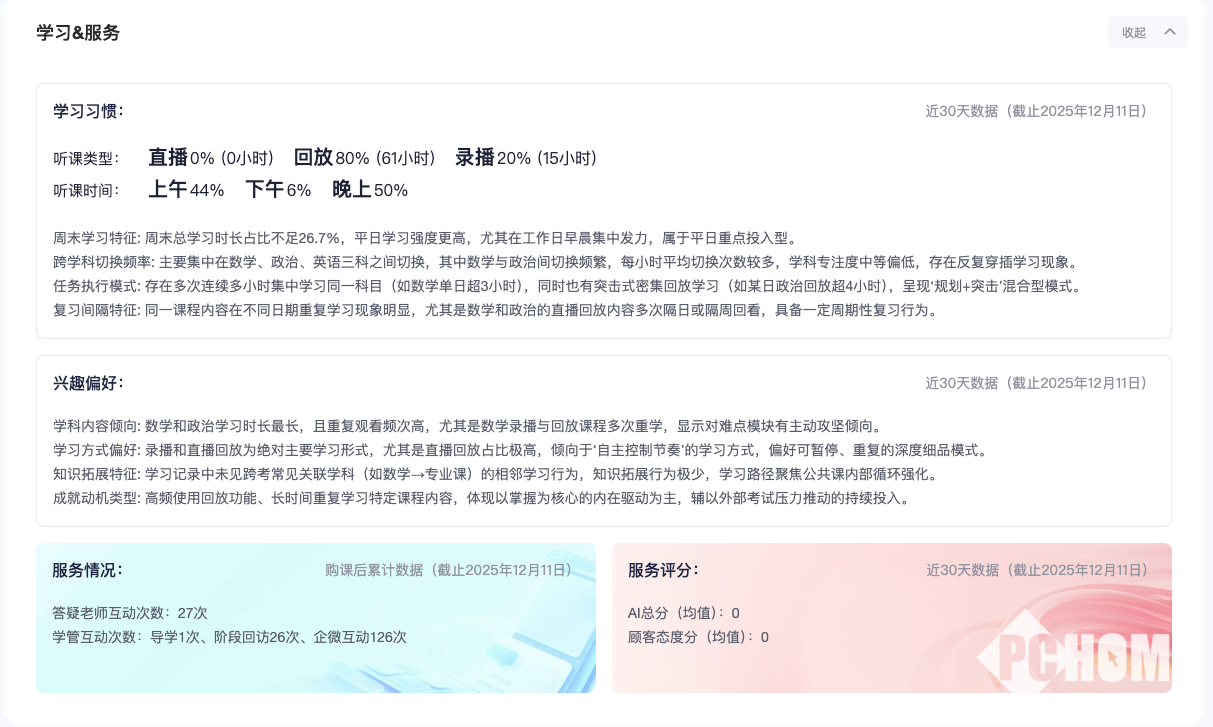1213x727 pixels.
Task: Click the 周末学习特征 description line
Action: 426,238
